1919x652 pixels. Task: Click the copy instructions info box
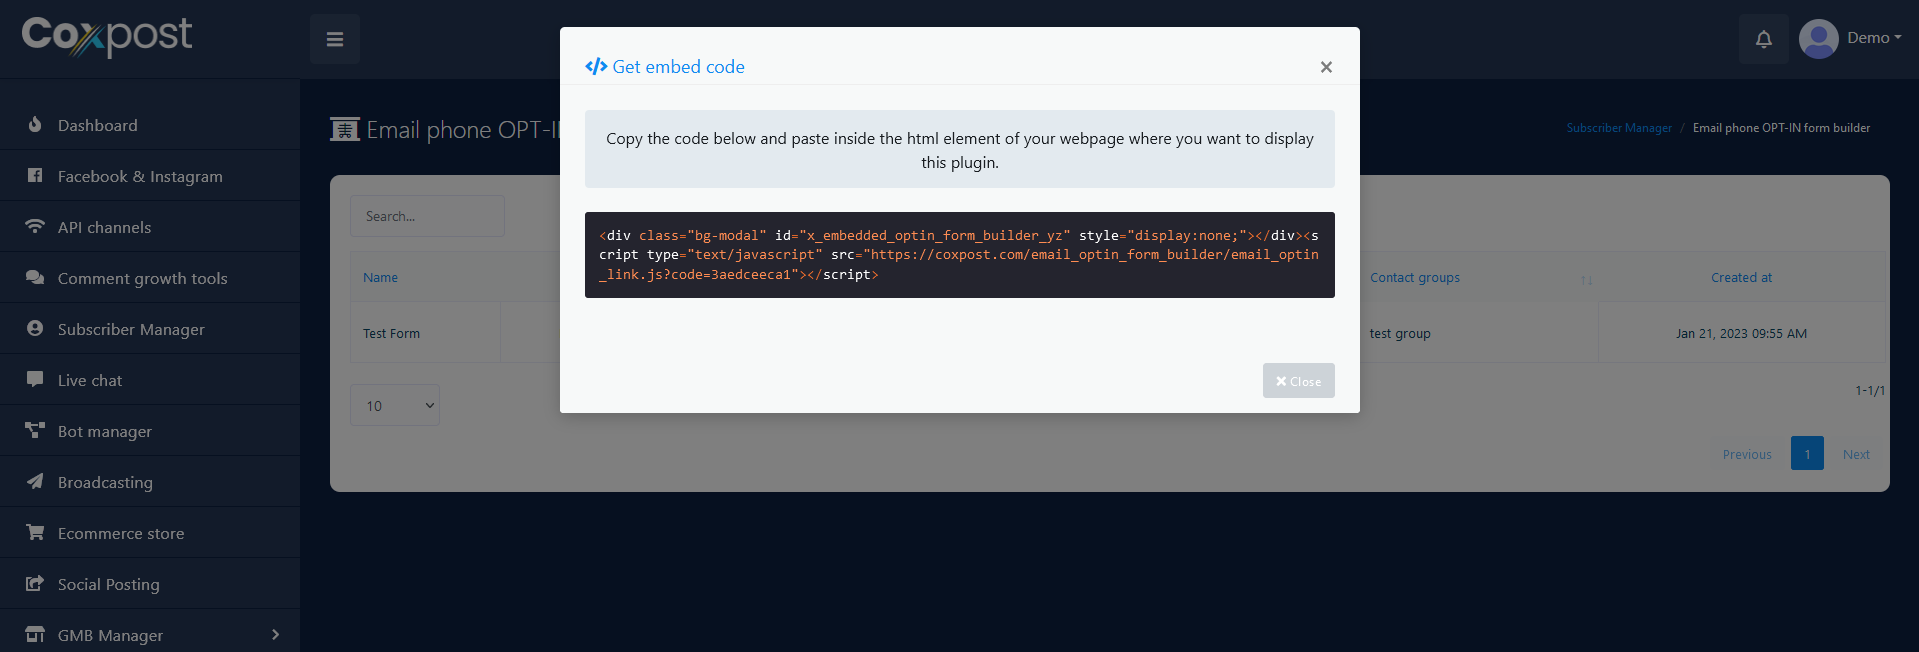click(960, 149)
